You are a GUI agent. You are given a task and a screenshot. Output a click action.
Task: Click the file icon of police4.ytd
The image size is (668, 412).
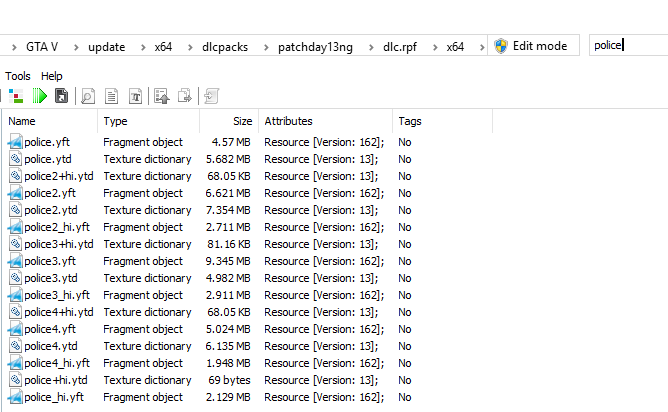15,346
